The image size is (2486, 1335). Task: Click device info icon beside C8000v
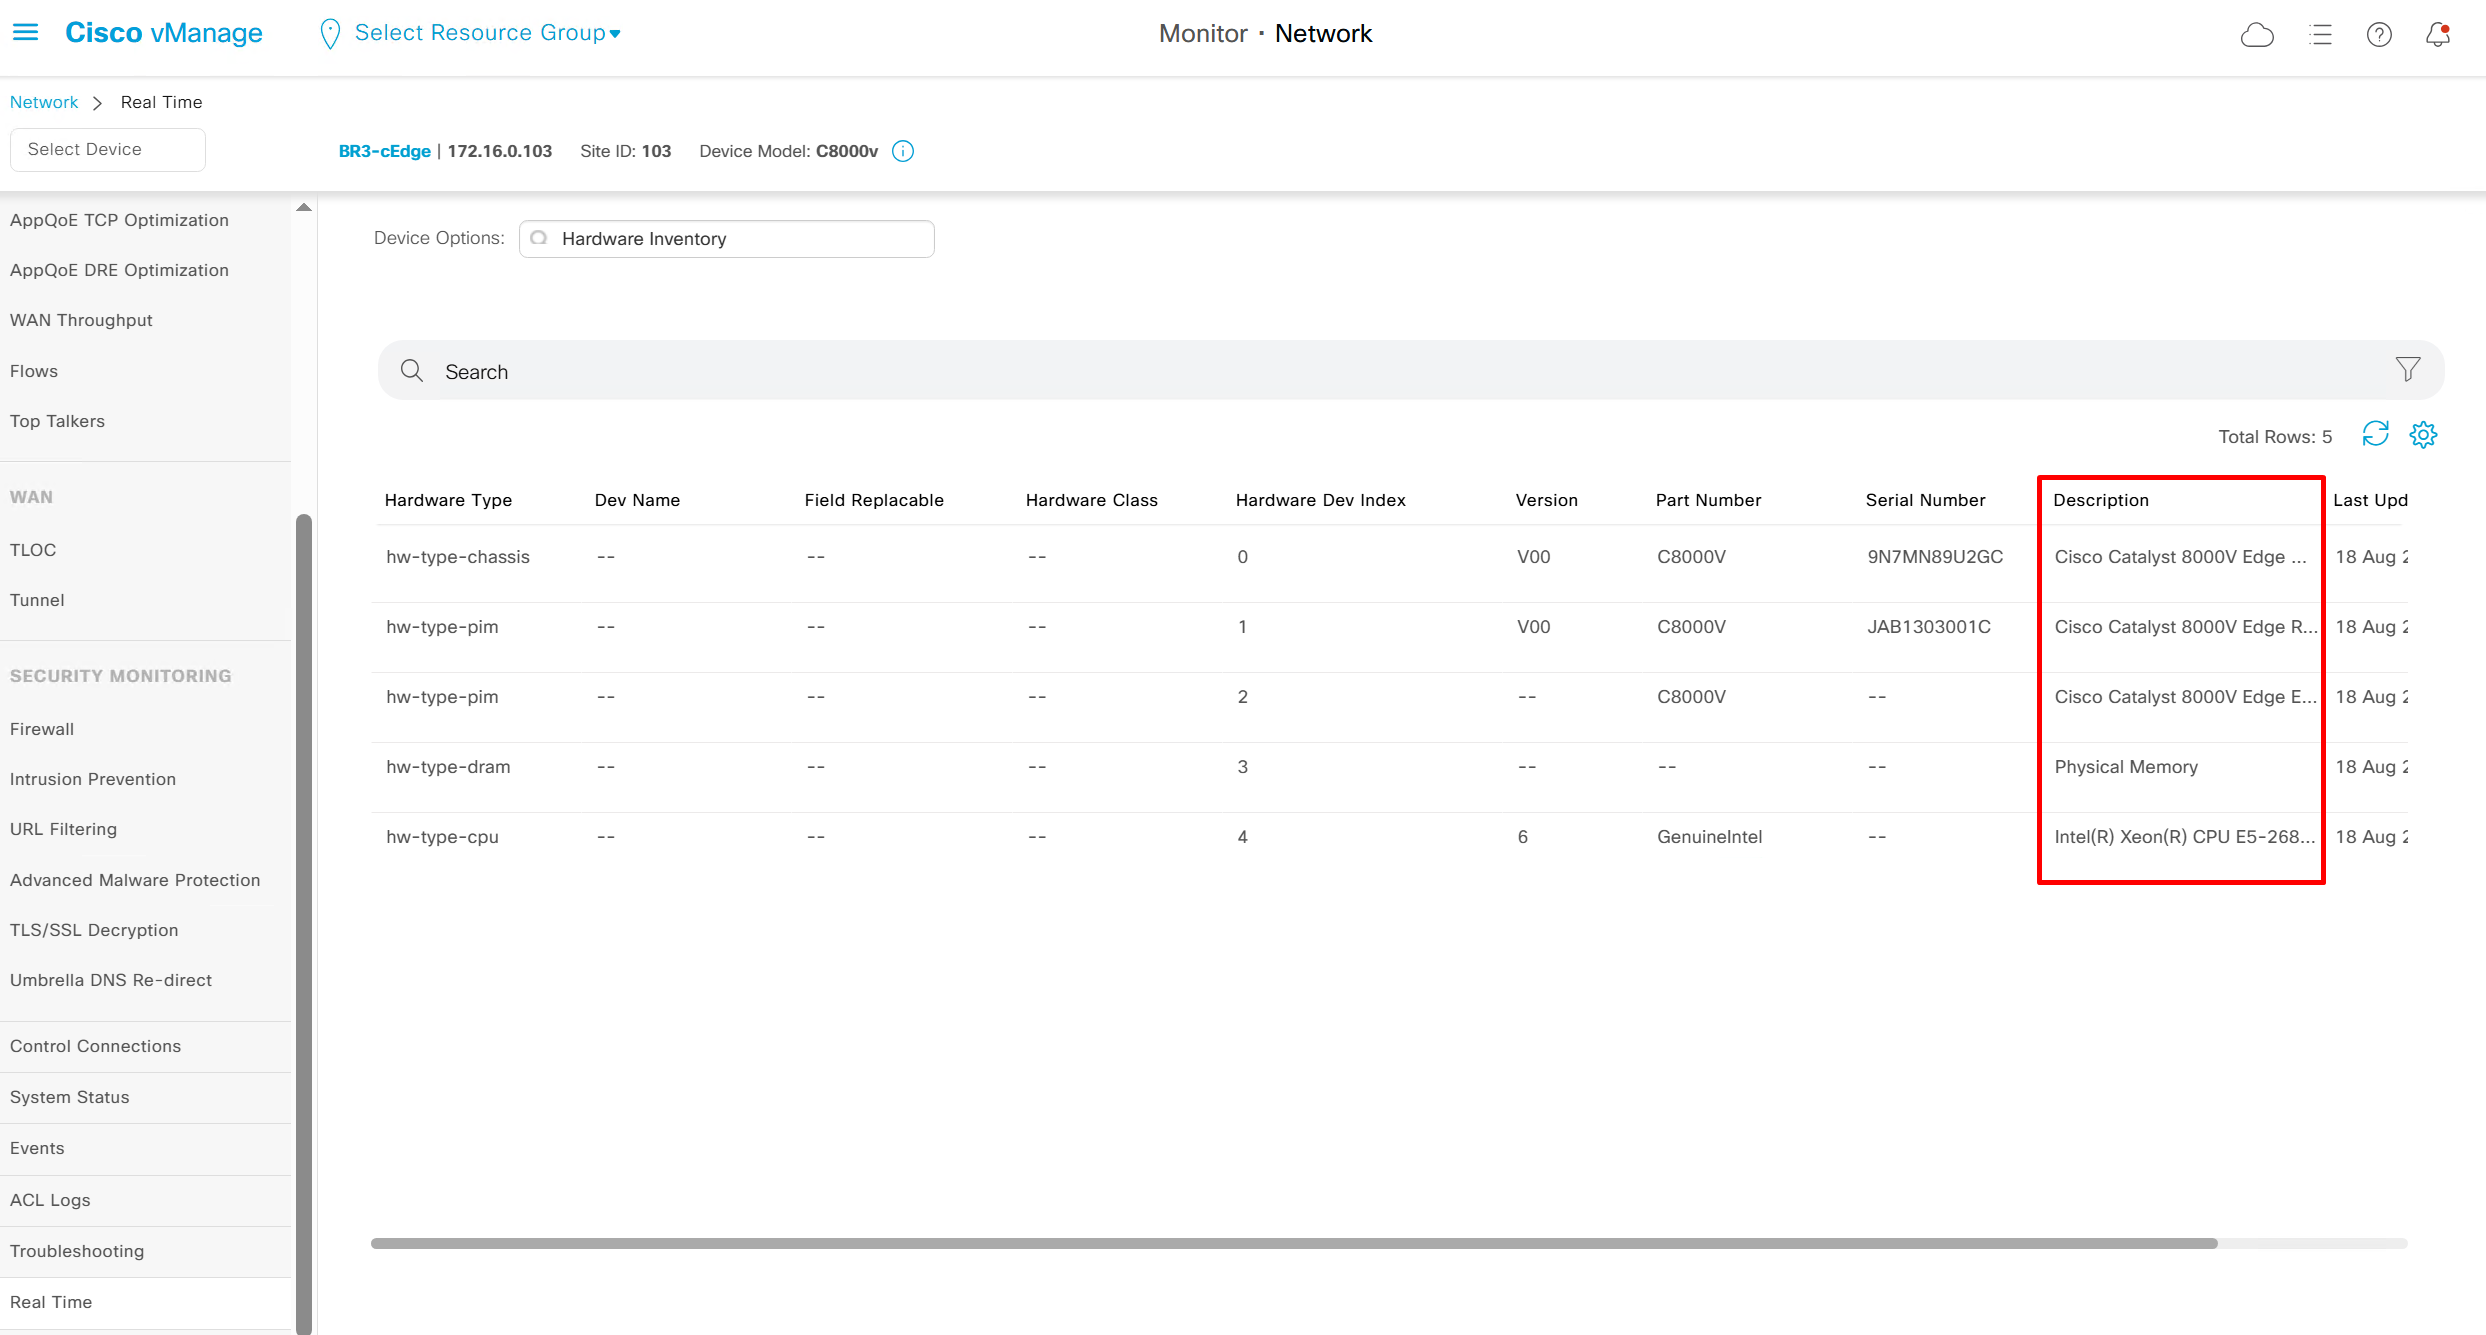[x=903, y=151]
